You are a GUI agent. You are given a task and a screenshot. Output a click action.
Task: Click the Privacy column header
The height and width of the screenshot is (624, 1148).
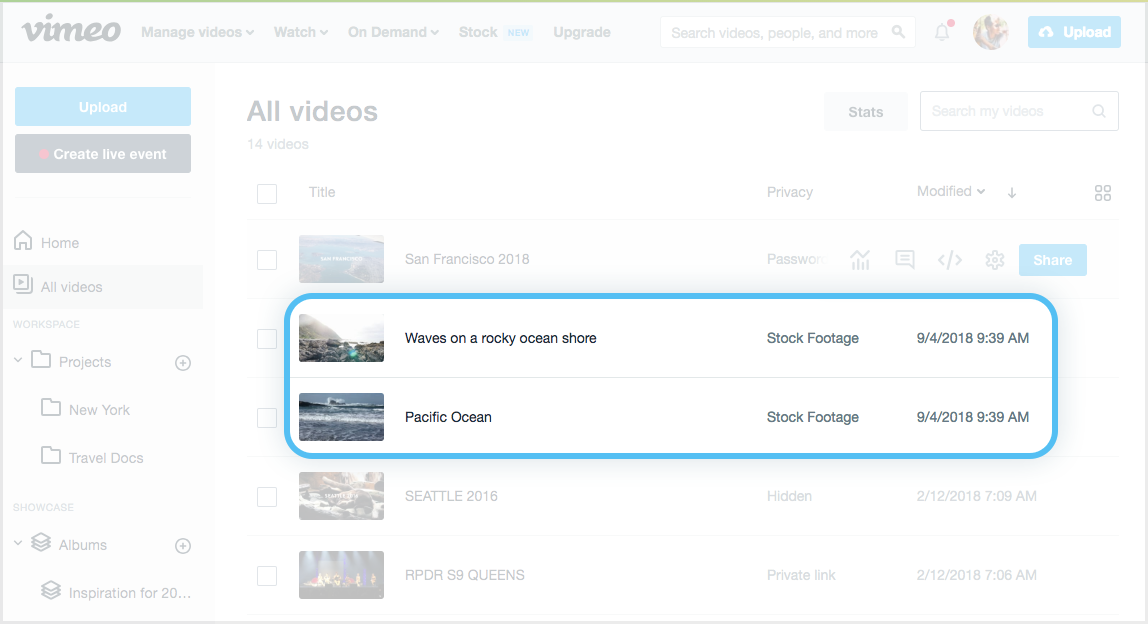click(x=790, y=193)
